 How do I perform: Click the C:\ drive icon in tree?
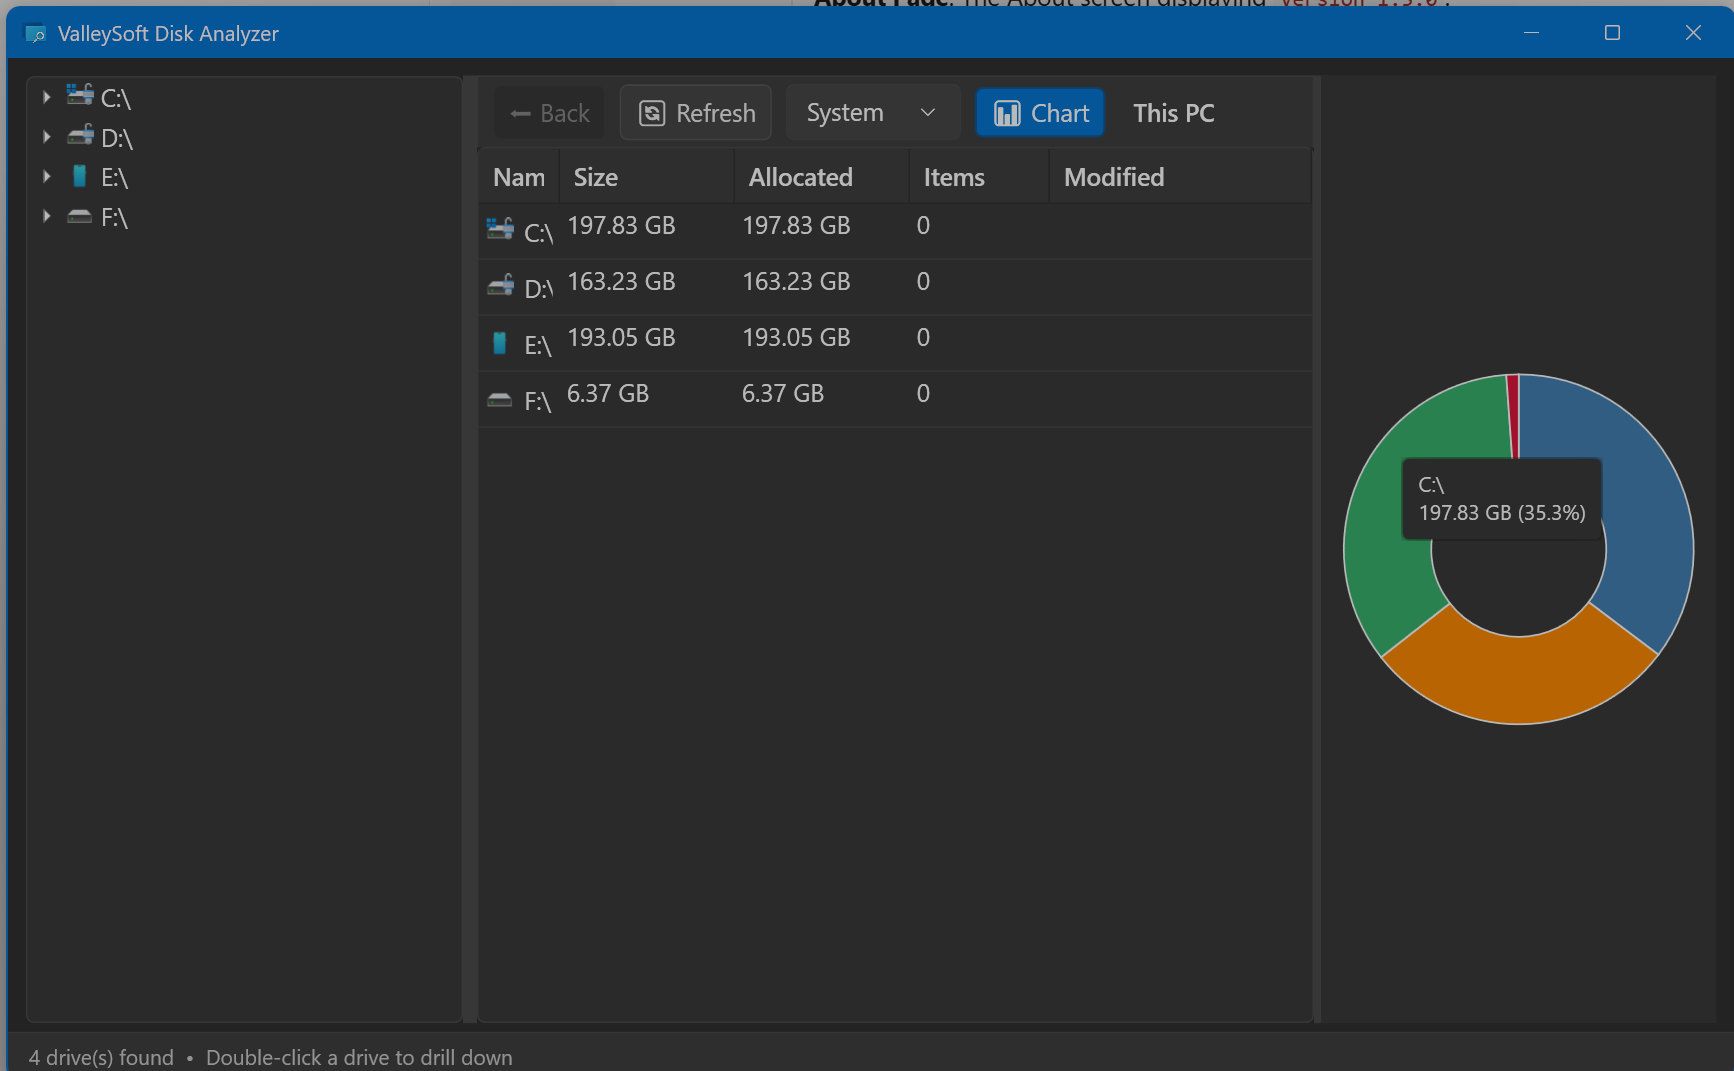point(80,95)
